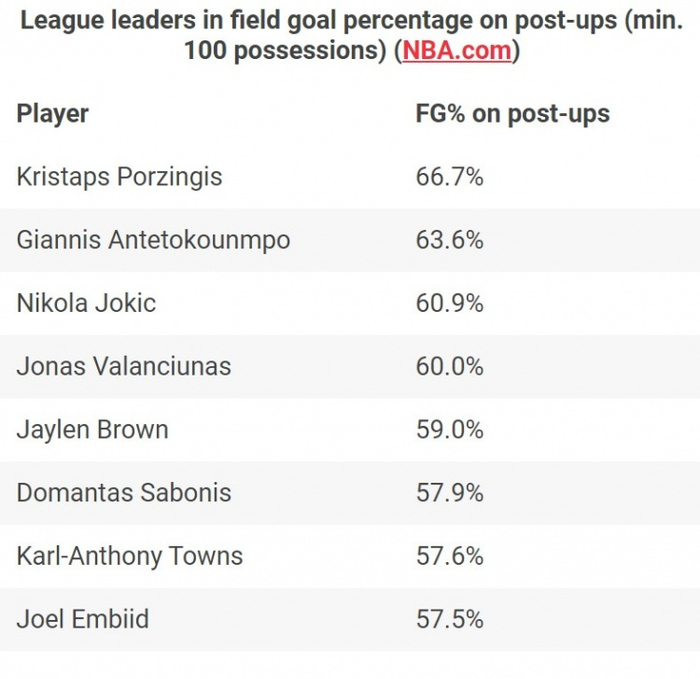The width and height of the screenshot is (700, 679).
Task: Click Giannis Antetokounmpo in the table
Action: [x=153, y=240]
